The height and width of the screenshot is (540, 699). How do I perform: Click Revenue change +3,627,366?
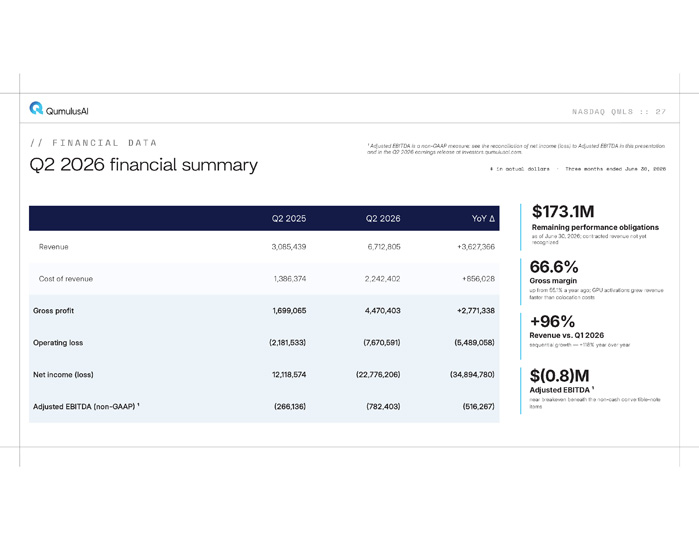click(x=476, y=247)
